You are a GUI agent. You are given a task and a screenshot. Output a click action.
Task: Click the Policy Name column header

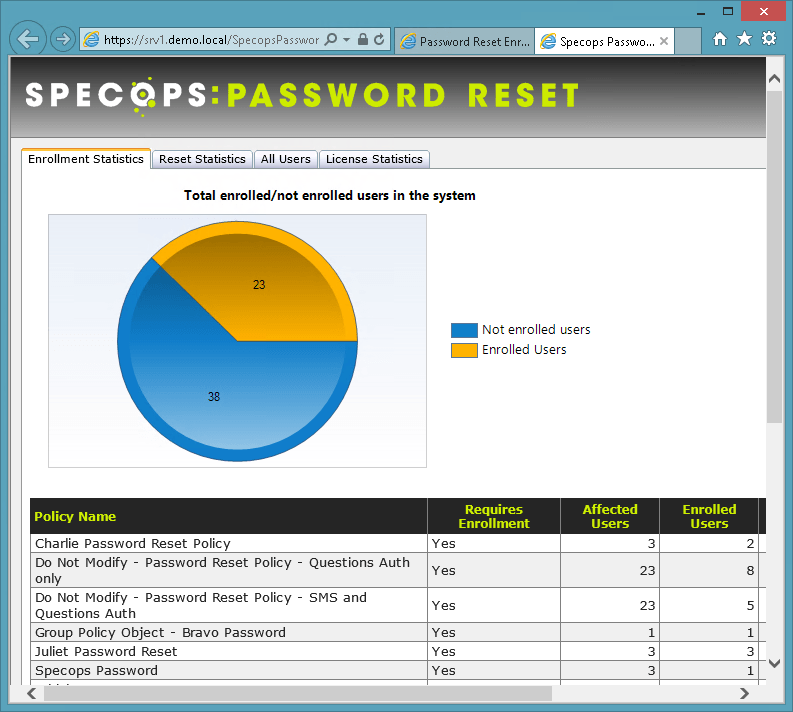(75, 517)
